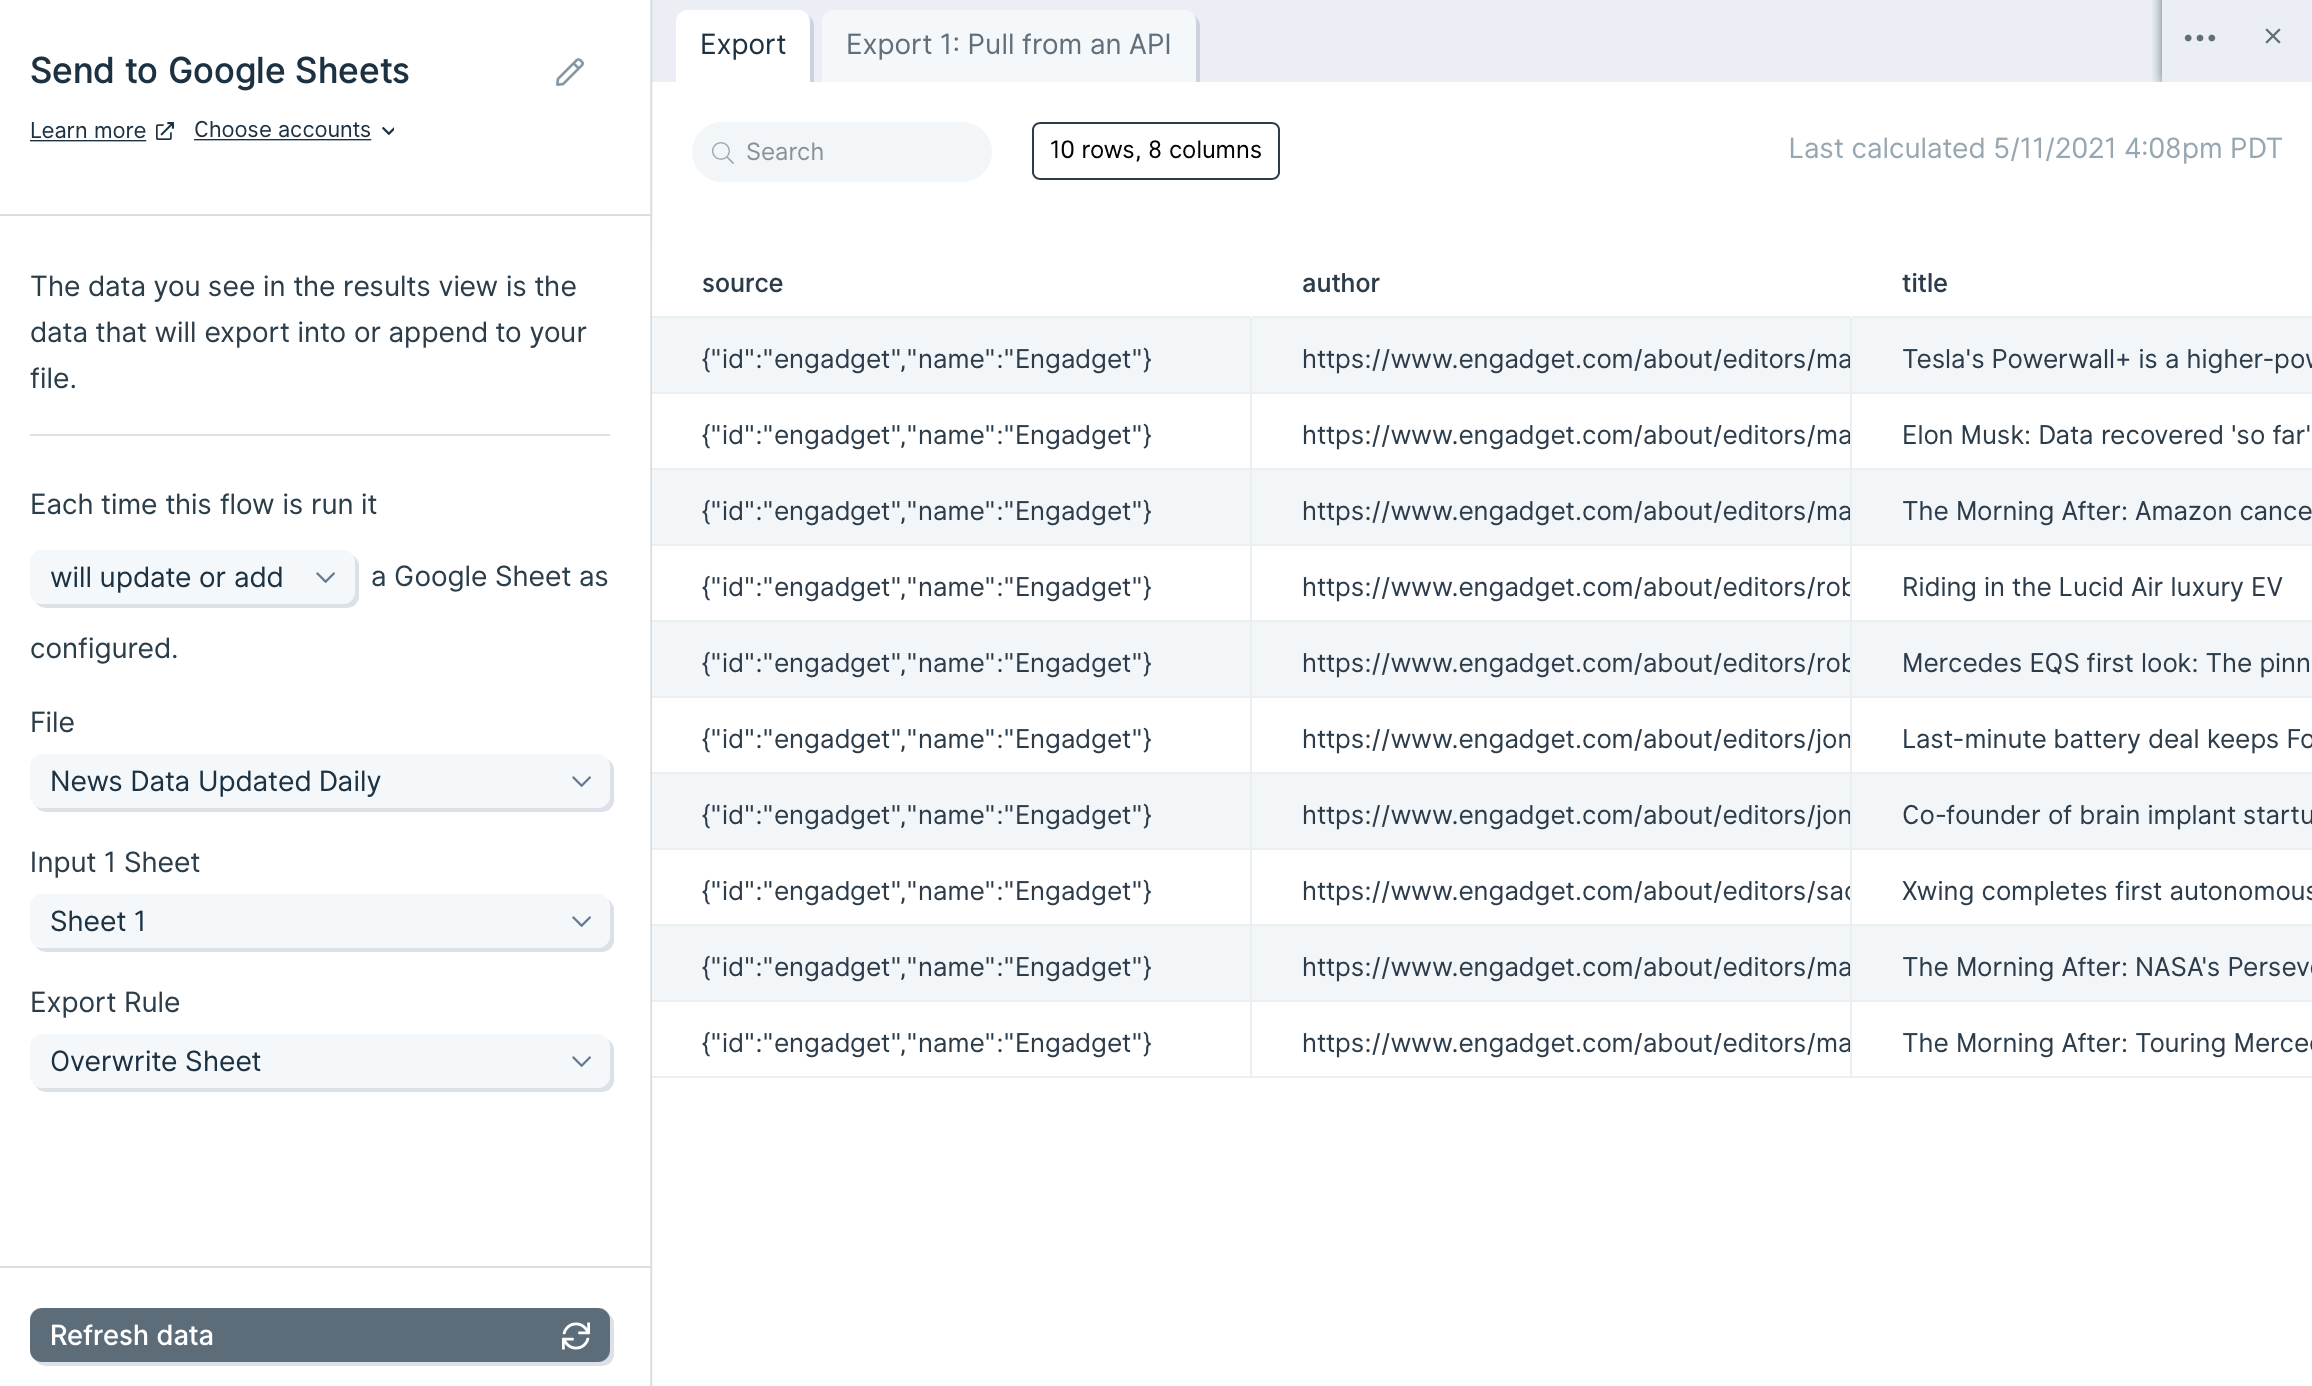The image size is (2312, 1386).
Task: Close the panel with the X icon
Action: 2272,37
